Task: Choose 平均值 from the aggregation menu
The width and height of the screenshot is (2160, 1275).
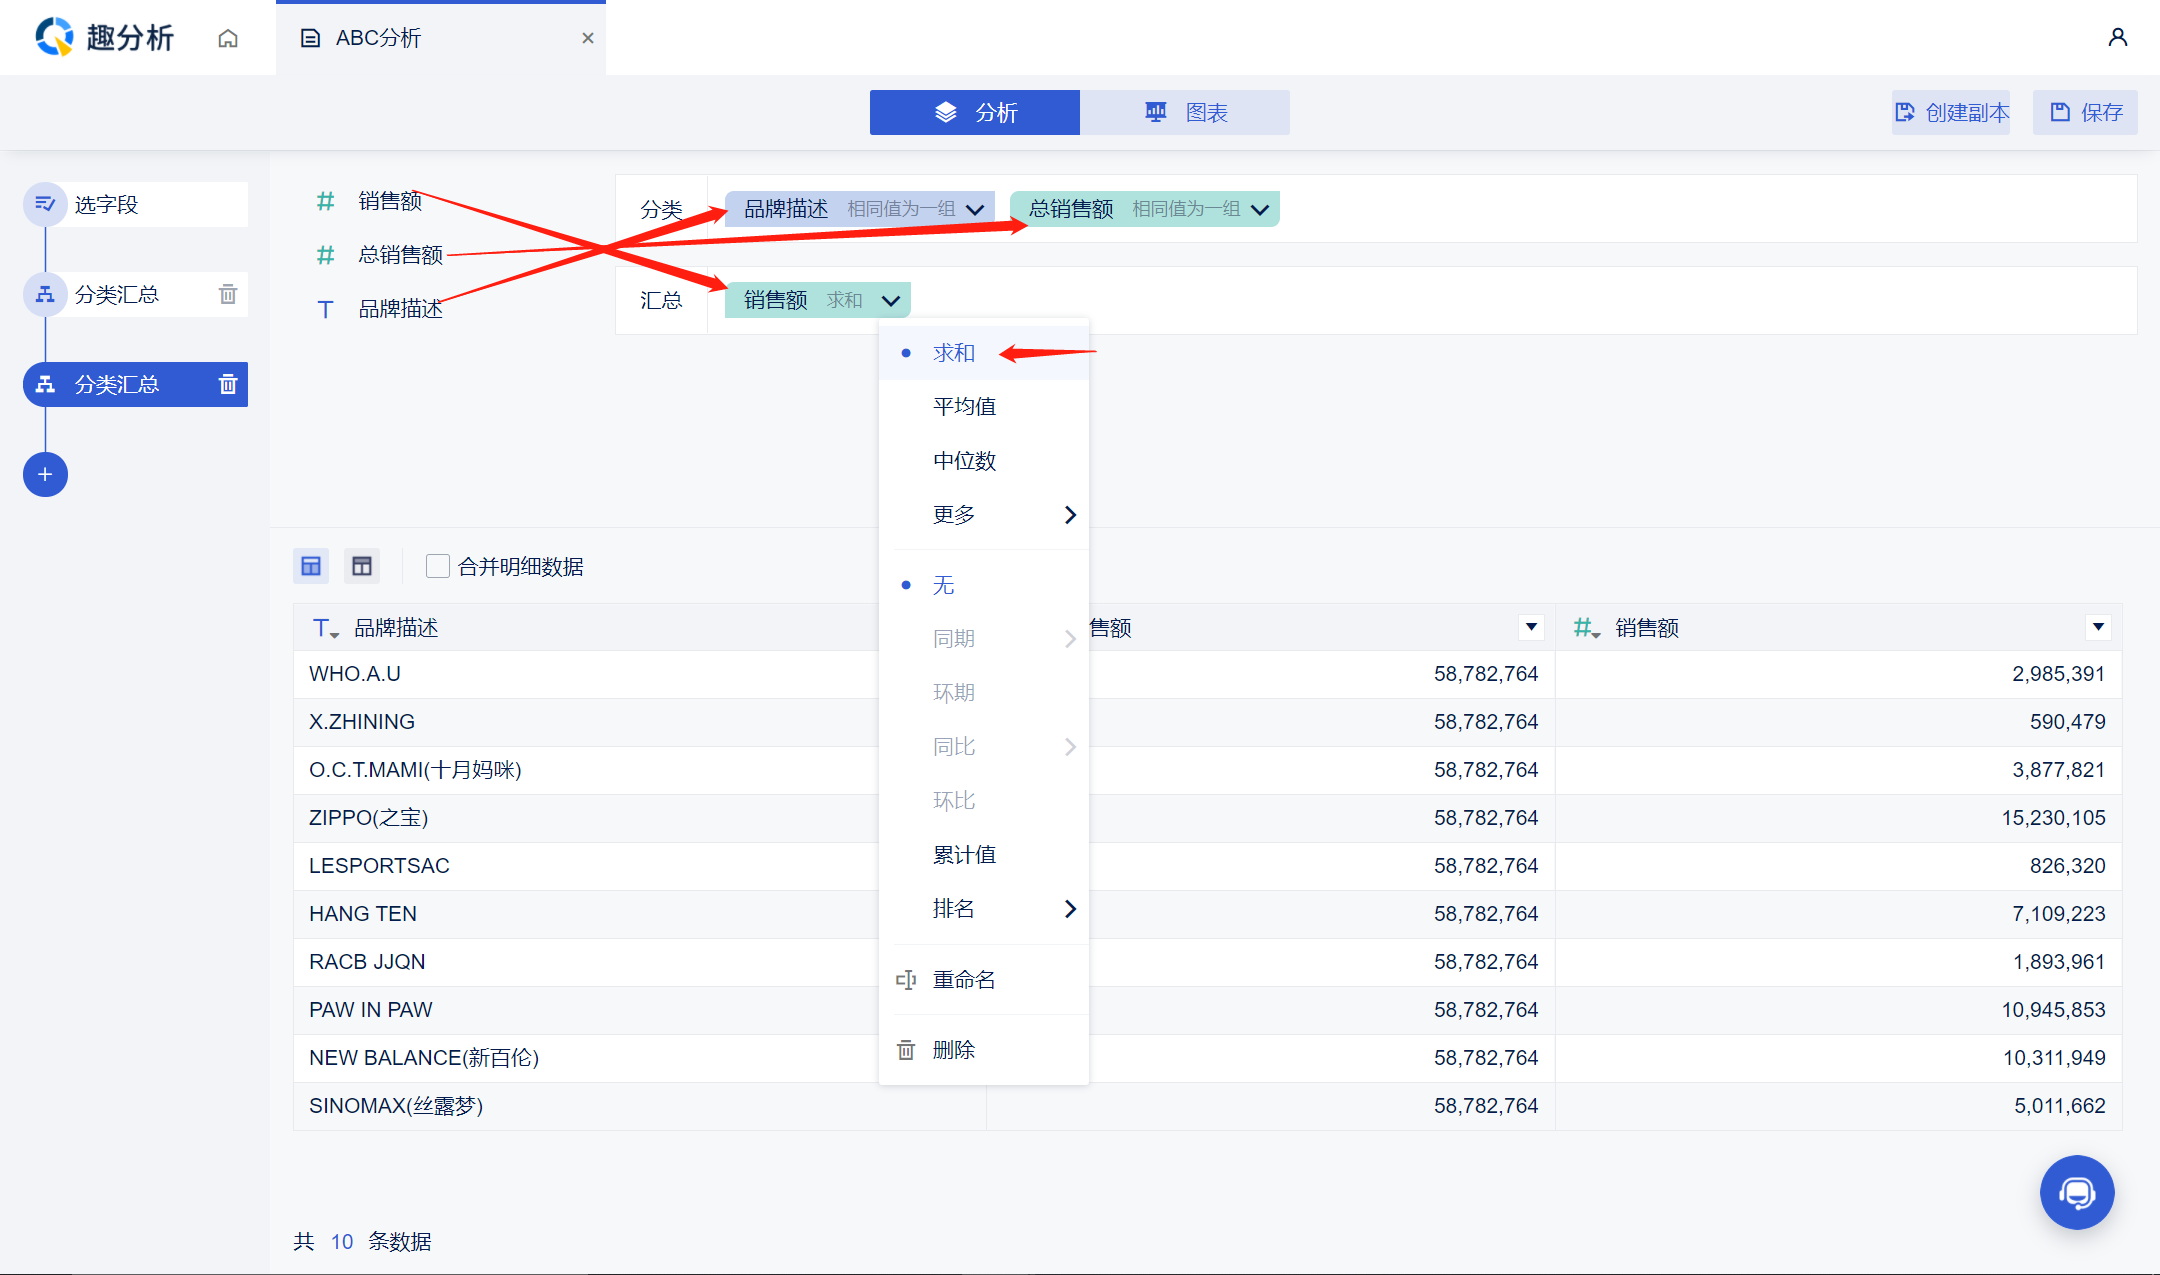Action: (x=964, y=406)
